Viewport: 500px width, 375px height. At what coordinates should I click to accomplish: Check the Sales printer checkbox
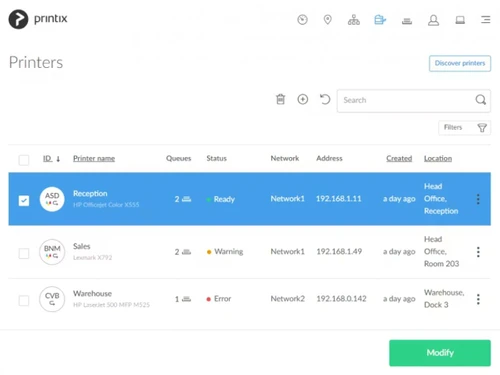click(24, 253)
